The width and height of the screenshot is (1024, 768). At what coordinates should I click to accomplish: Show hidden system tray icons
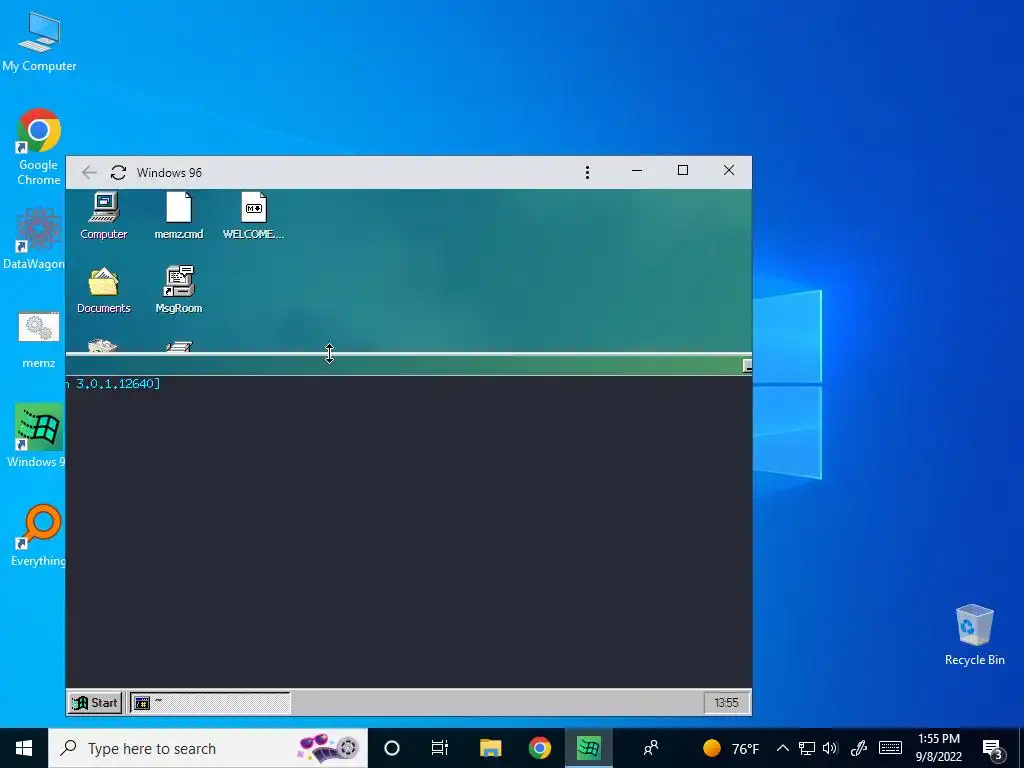783,748
